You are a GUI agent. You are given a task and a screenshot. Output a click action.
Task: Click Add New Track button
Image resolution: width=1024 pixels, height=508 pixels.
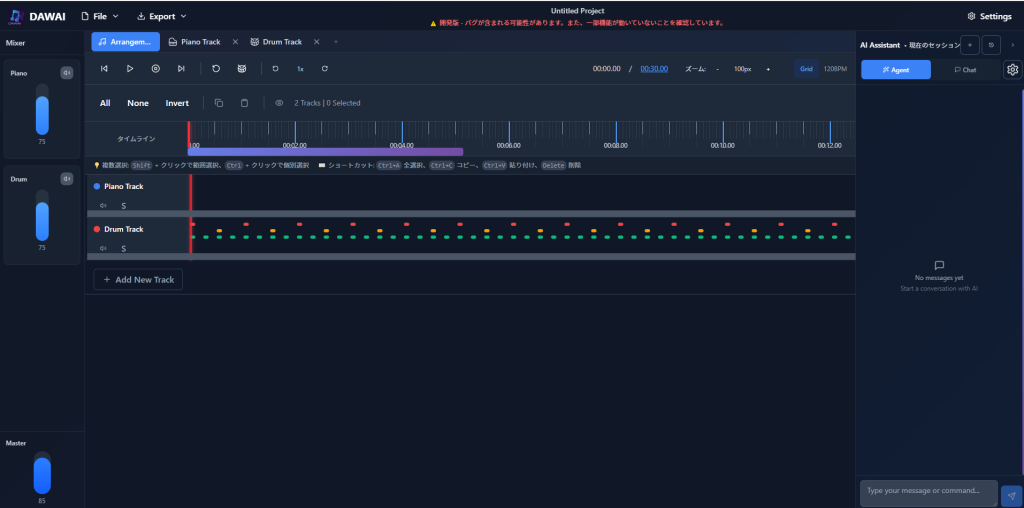[x=138, y=280]
